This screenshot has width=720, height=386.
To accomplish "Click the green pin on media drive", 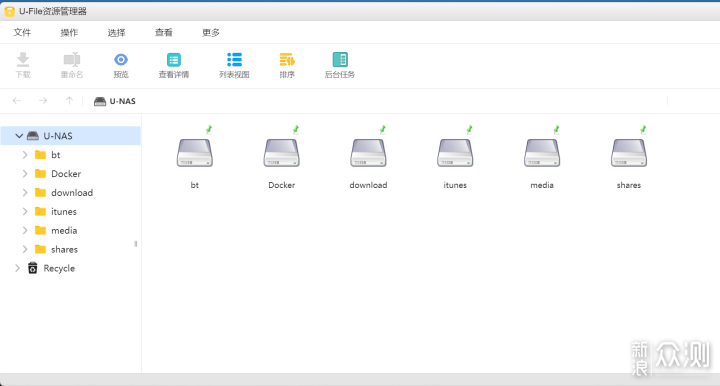I will pyautogui.click(x=556, y=129).
